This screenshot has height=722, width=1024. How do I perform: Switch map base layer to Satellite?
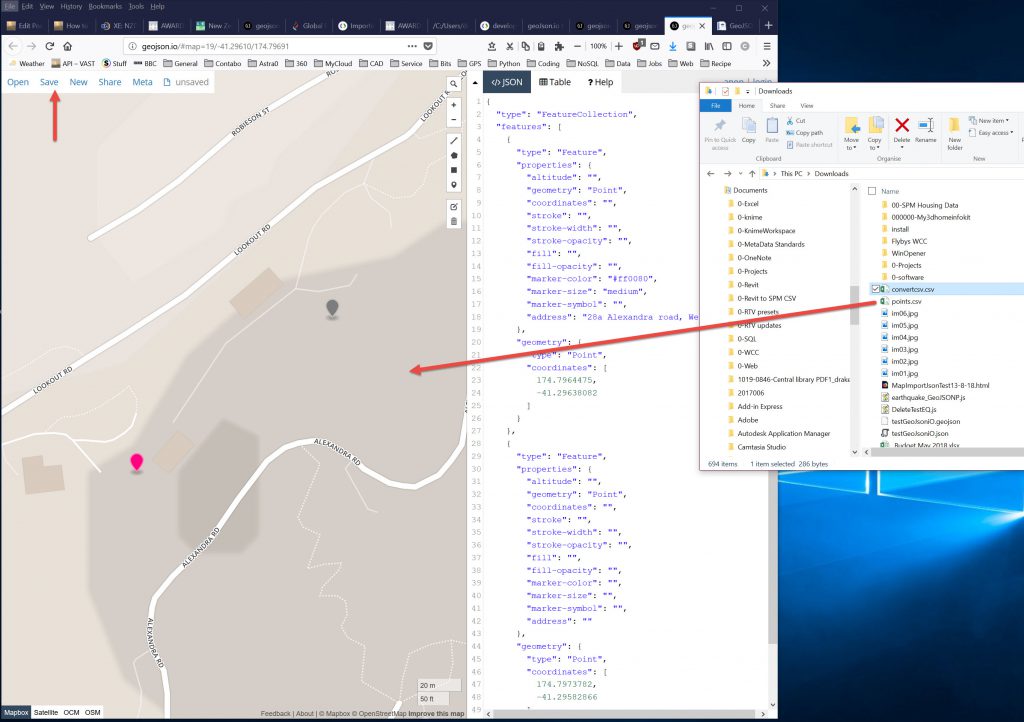(x=46, y=712)
